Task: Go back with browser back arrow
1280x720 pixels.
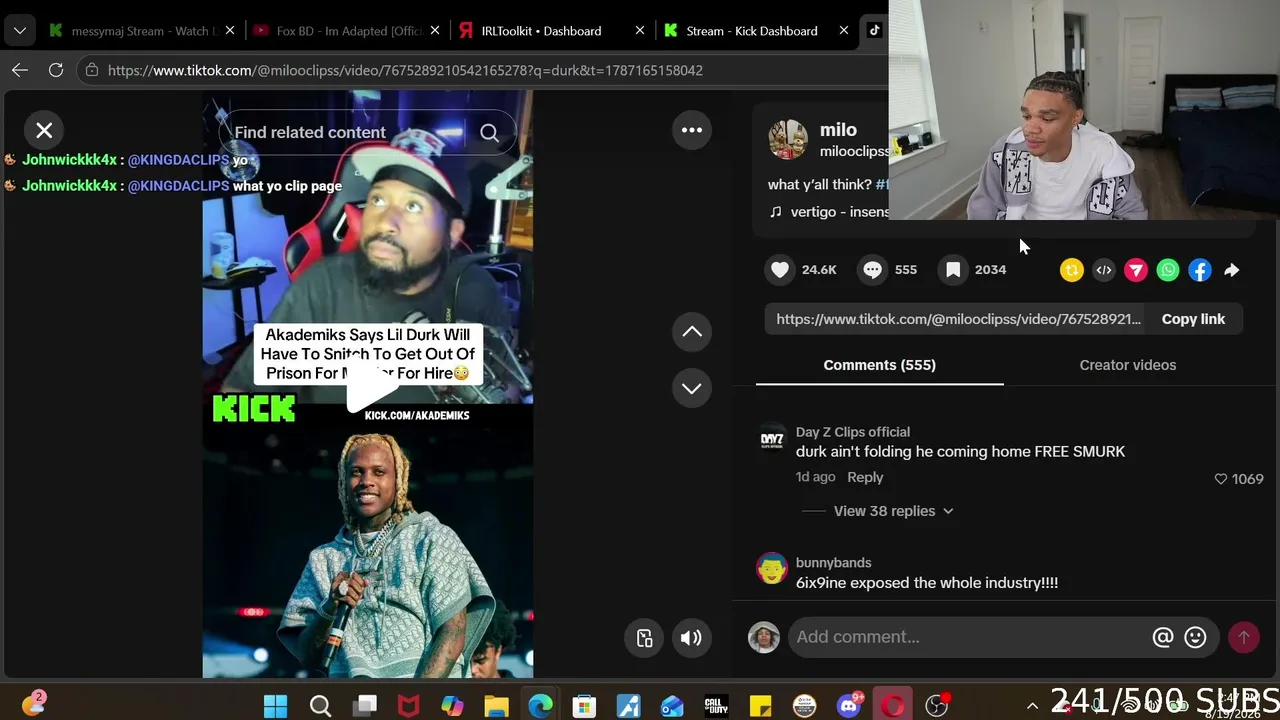Action: 20,70
